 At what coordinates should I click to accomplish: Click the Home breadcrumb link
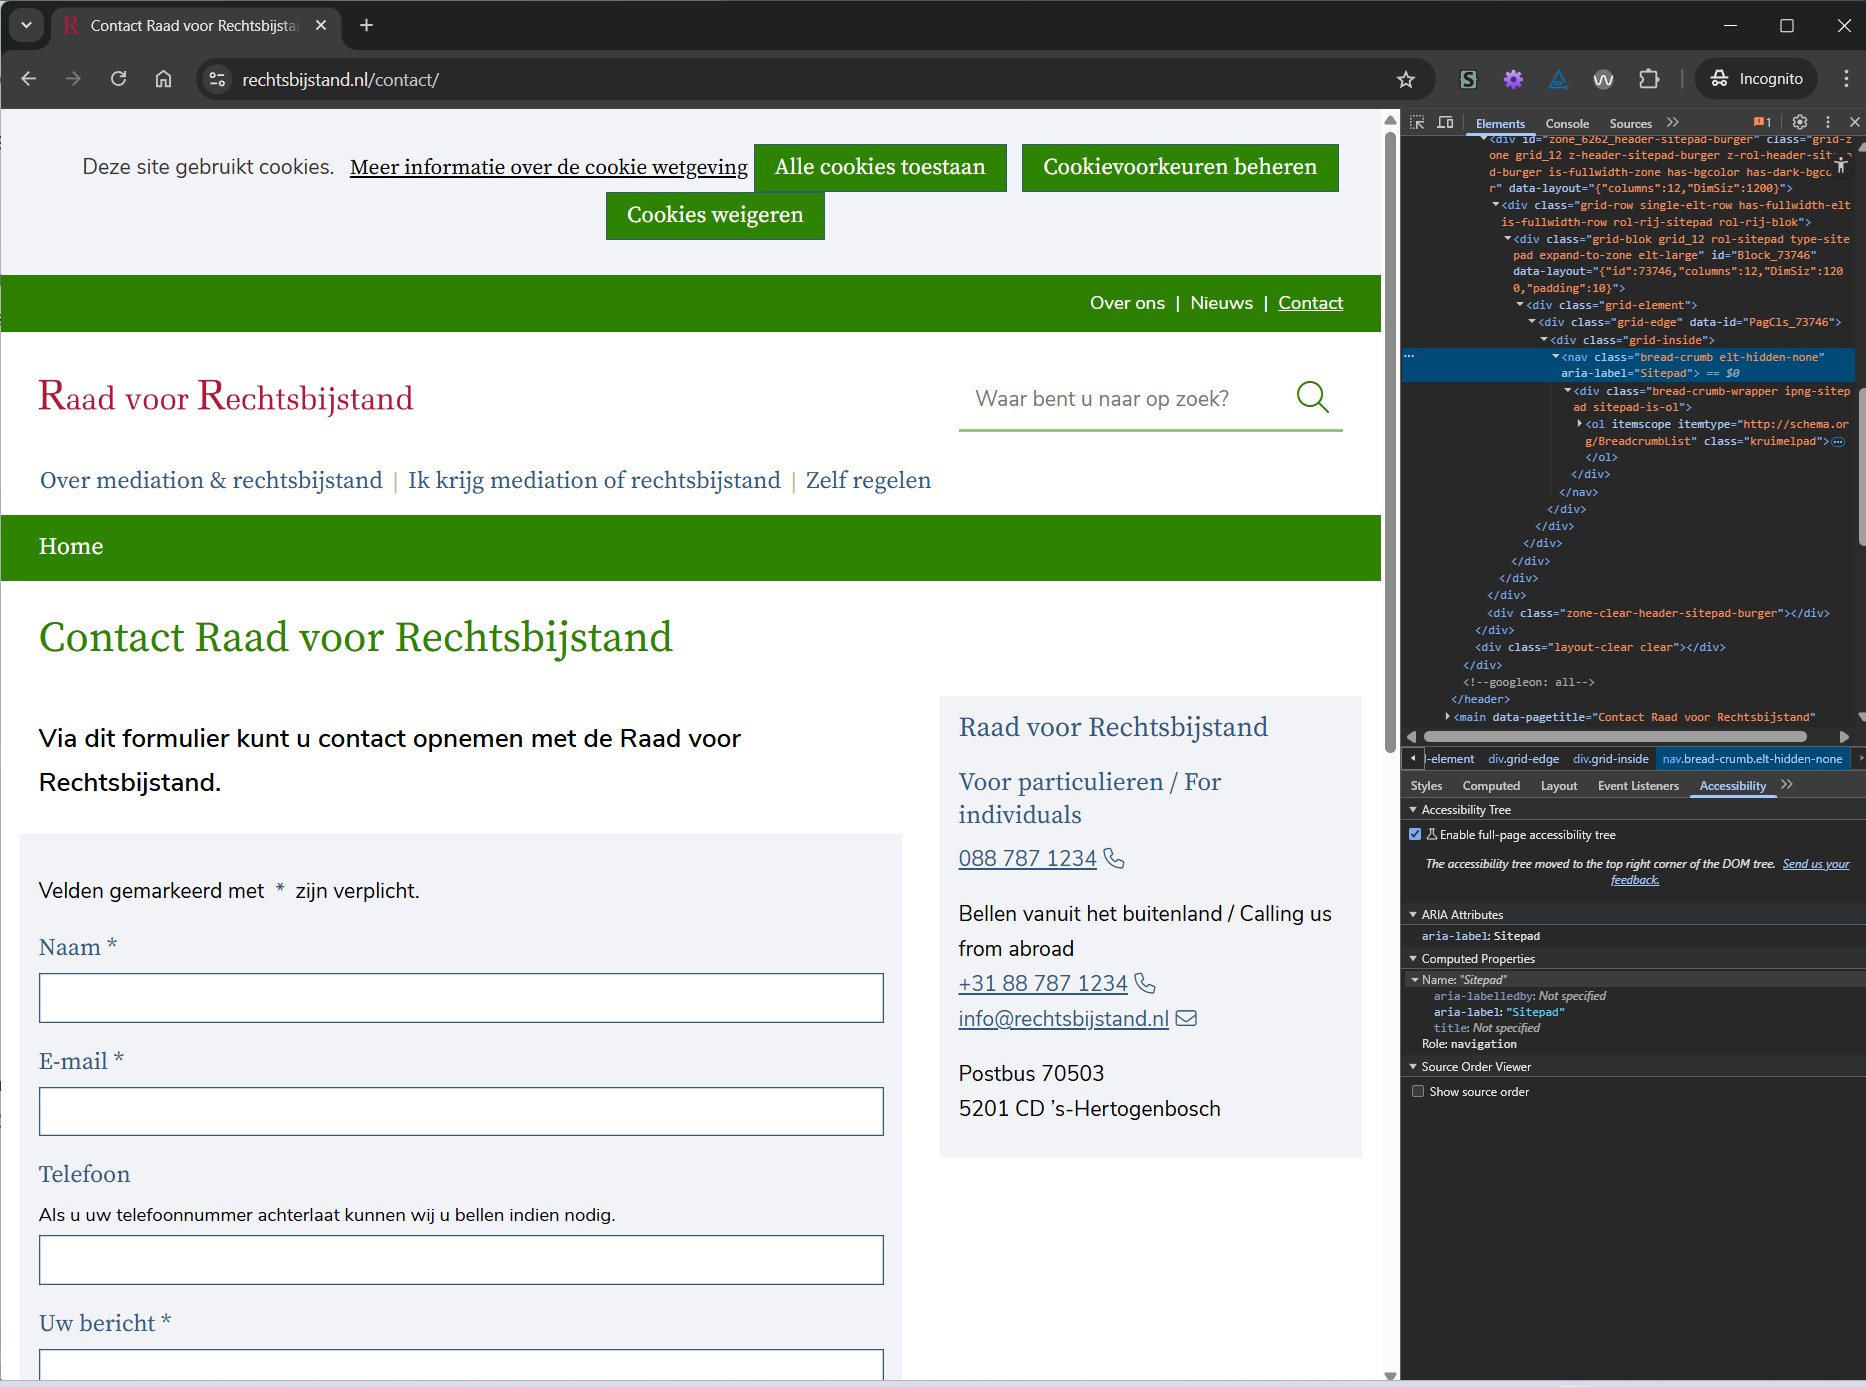pyautogui.click(x=71, y=546)
